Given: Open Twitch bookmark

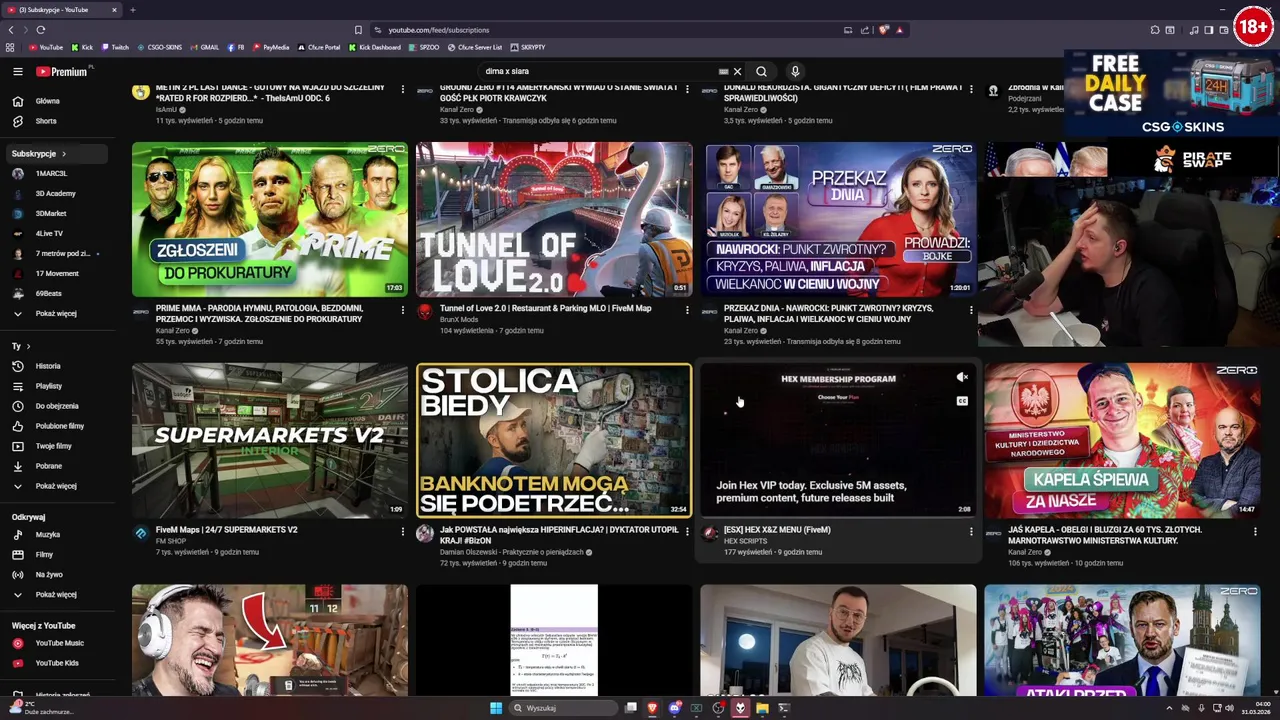Looking at the screenshot, I should [x=114, y=47].
